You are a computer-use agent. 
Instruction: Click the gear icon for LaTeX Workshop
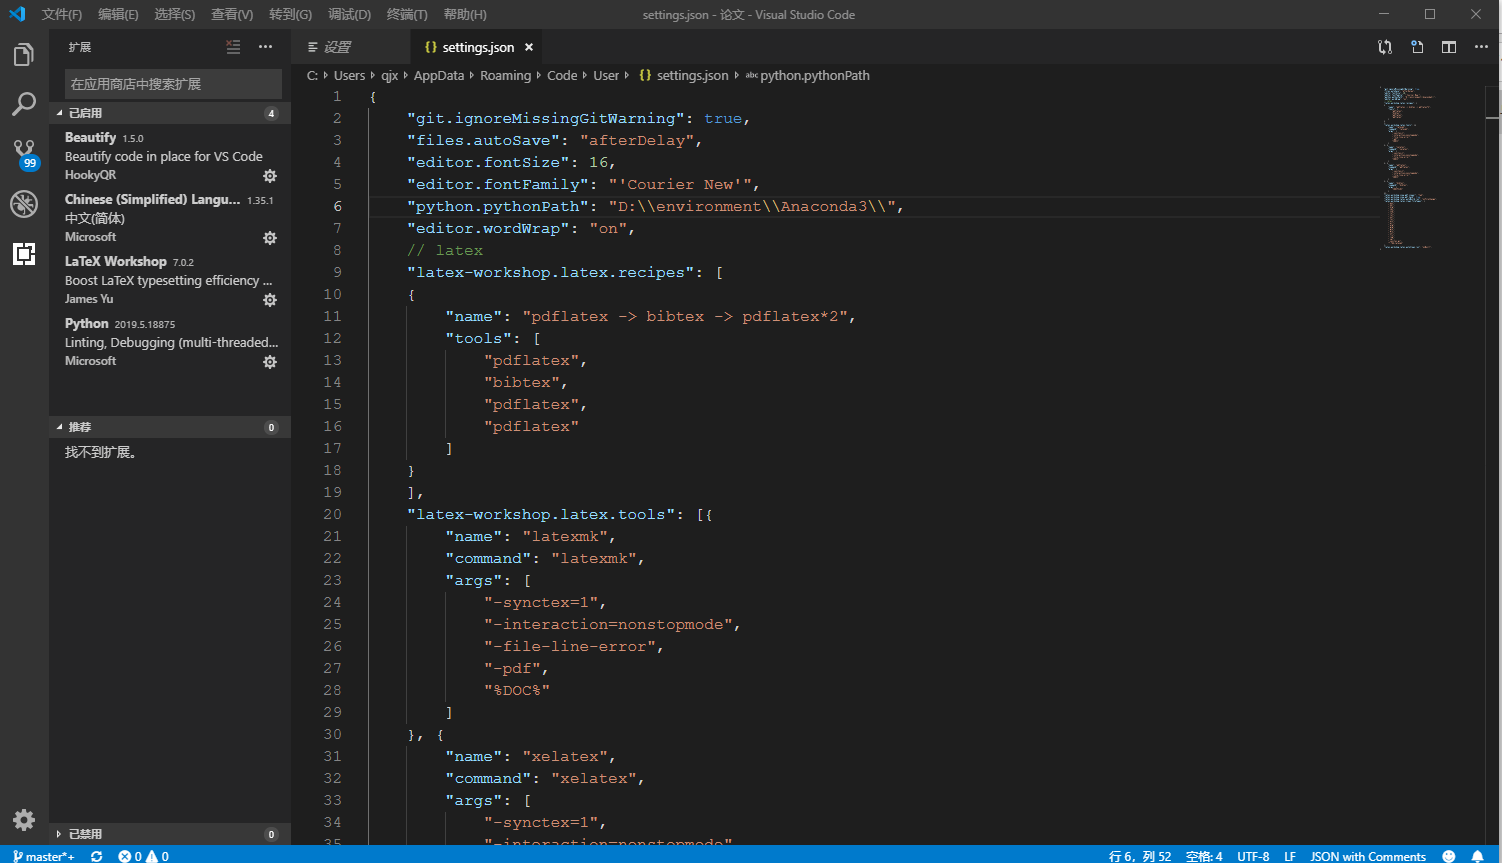tap(269, 300)
